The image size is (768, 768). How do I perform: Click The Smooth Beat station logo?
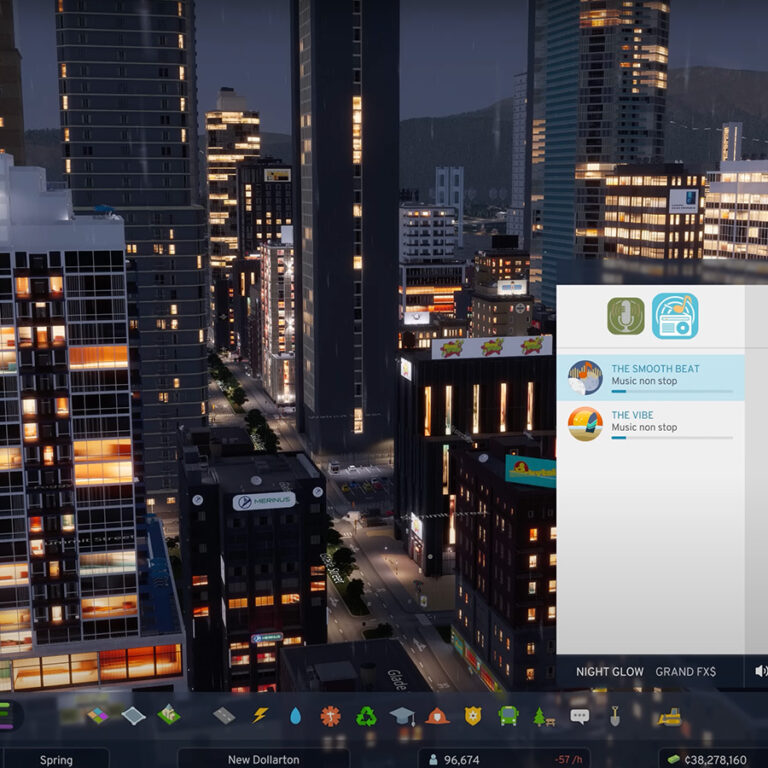click(x=585, y=378)
